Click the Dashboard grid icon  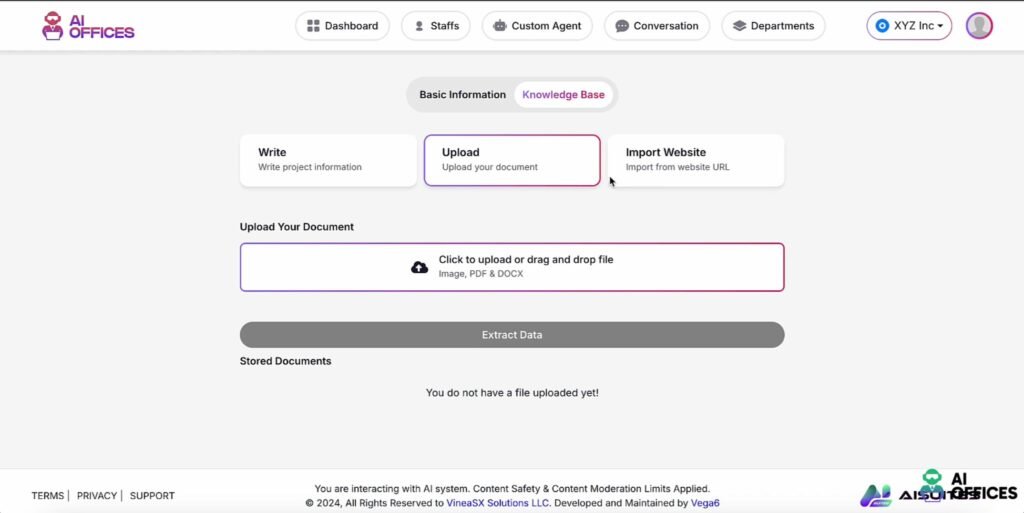pos(313,26)
